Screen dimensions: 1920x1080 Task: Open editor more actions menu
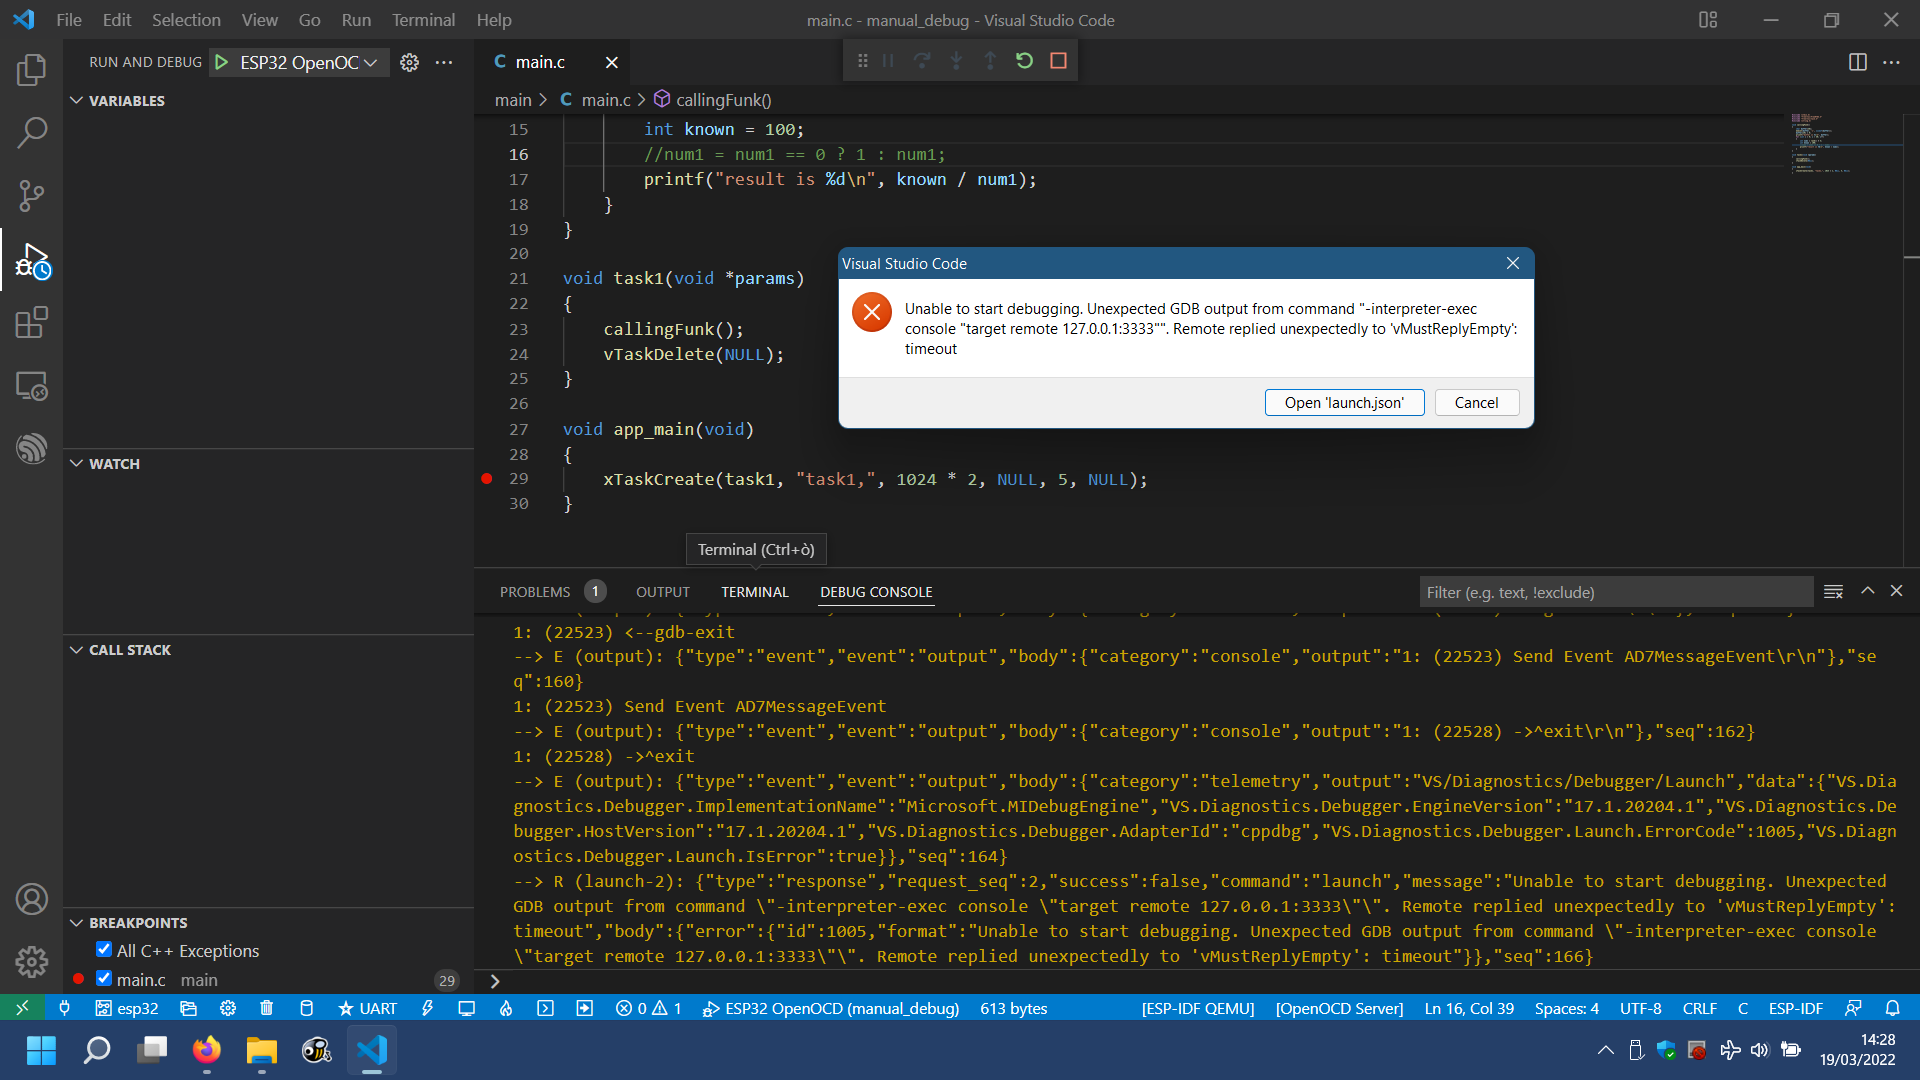pos(1891,62)
